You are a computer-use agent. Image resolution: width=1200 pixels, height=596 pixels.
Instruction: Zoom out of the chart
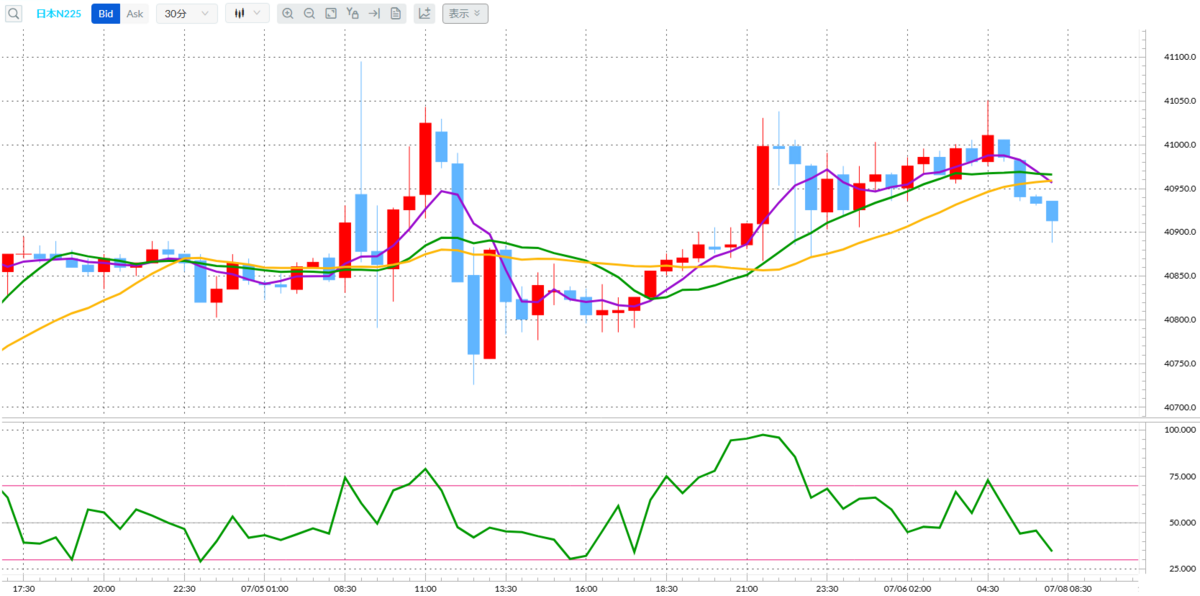coord(309,13)
